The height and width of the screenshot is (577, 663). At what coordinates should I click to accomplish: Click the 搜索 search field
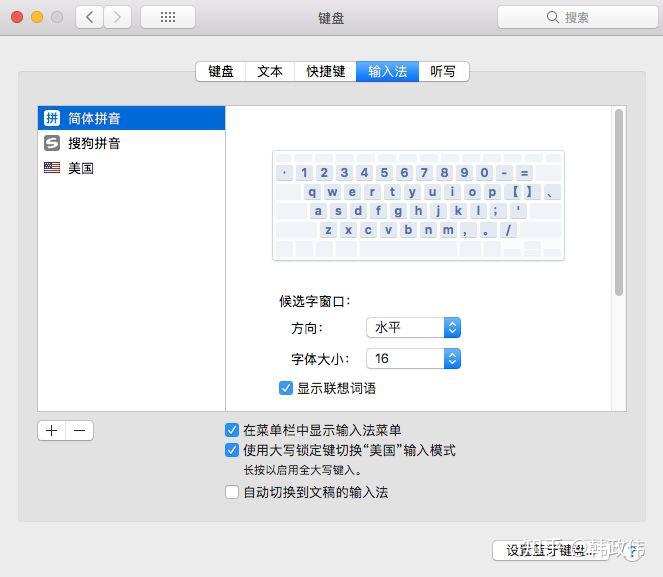tap(578, 17)
